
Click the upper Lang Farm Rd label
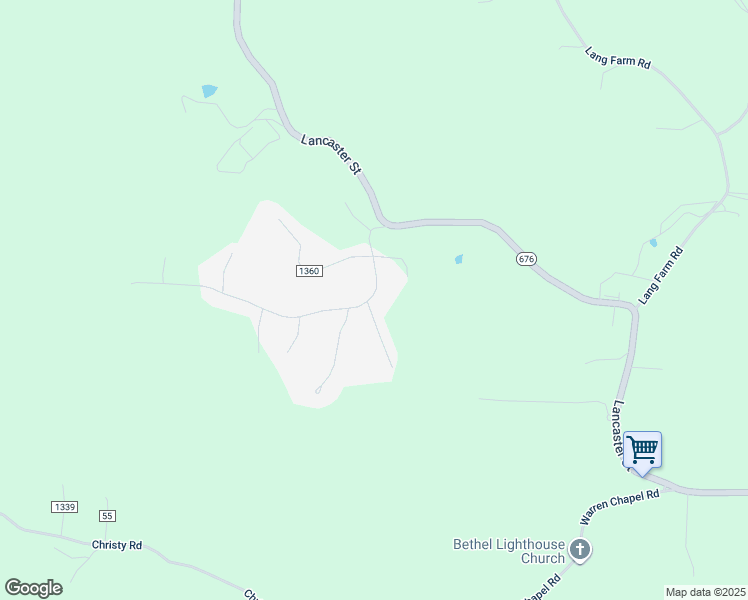point(618,58)
